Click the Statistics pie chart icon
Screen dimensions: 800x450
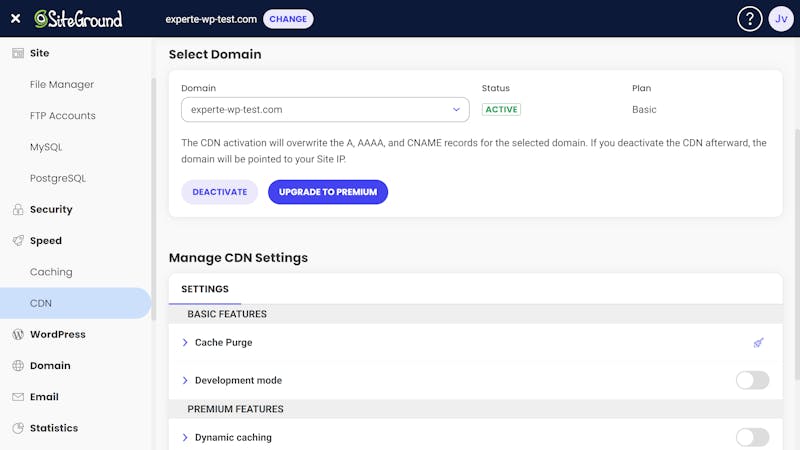(18, 428)
